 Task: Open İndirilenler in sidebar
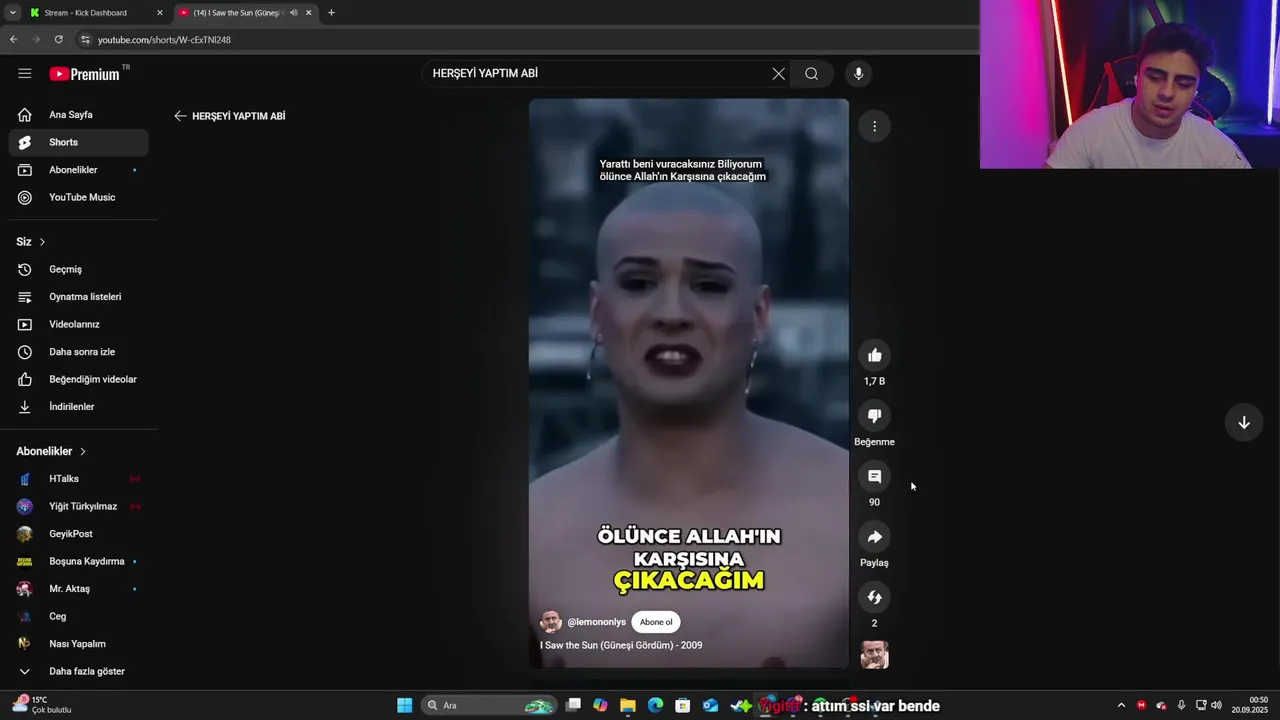pos(78,407)
